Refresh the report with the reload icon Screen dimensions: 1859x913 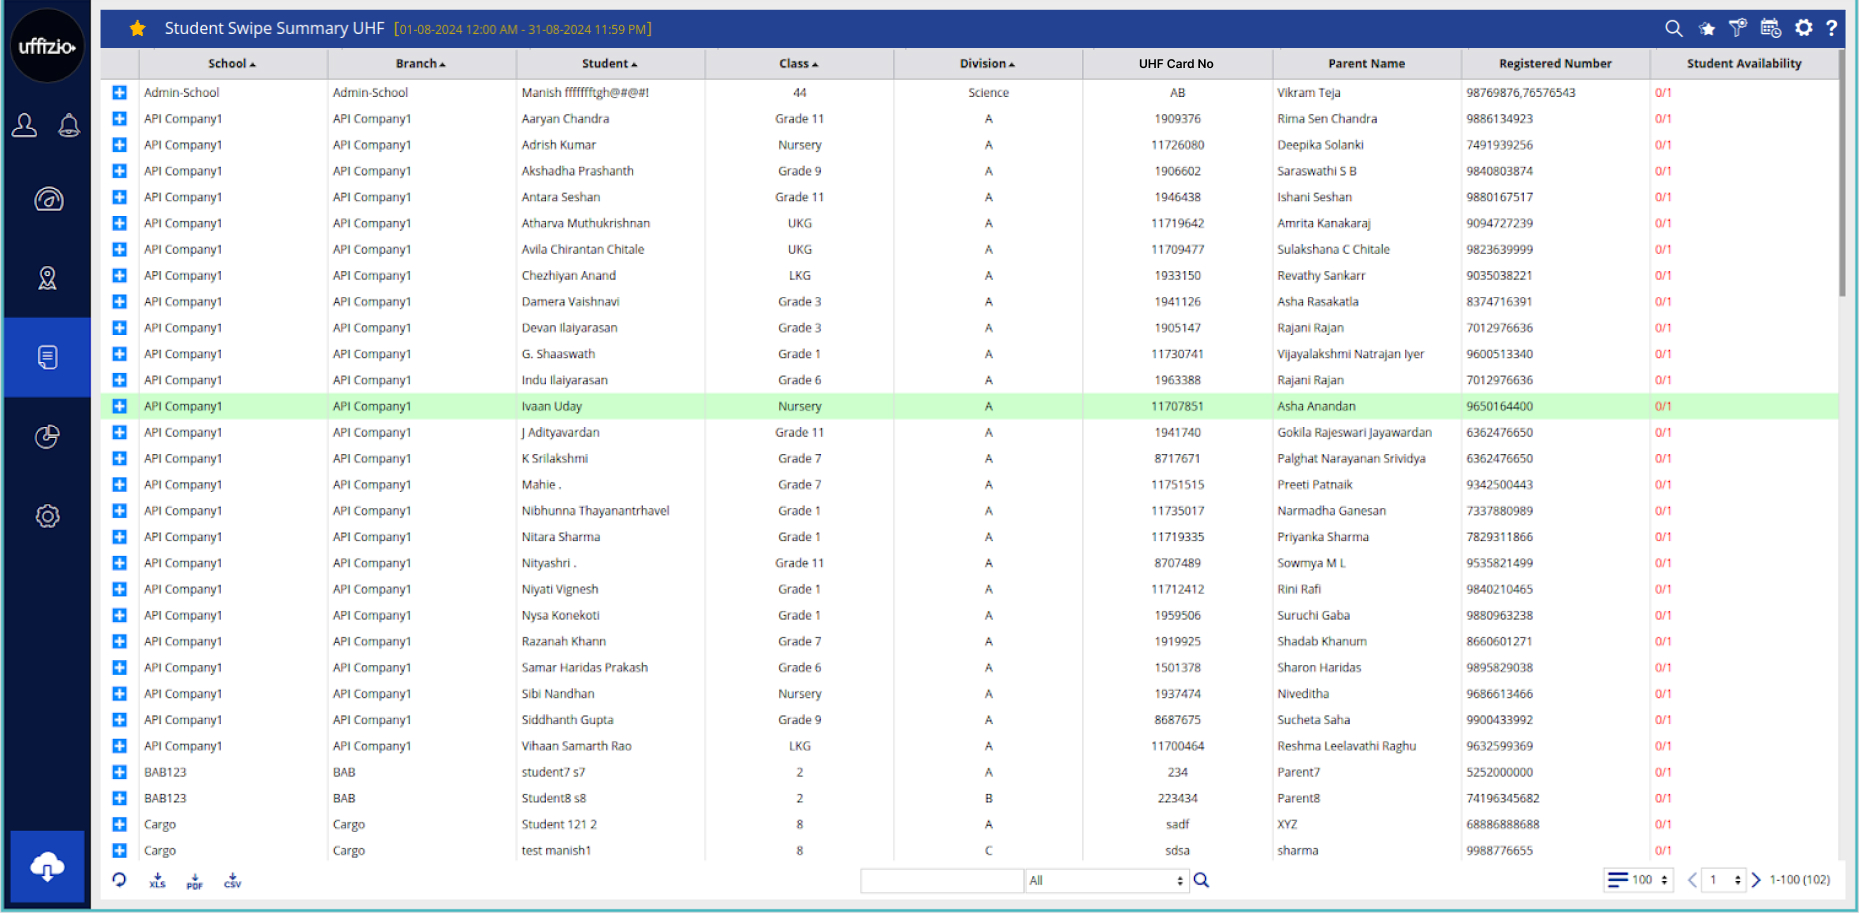click(119, 880)
